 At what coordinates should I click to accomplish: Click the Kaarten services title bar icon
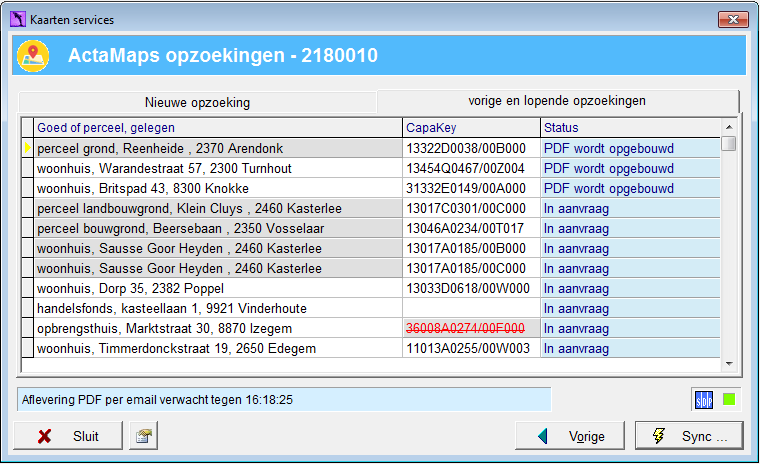point(17,19)
